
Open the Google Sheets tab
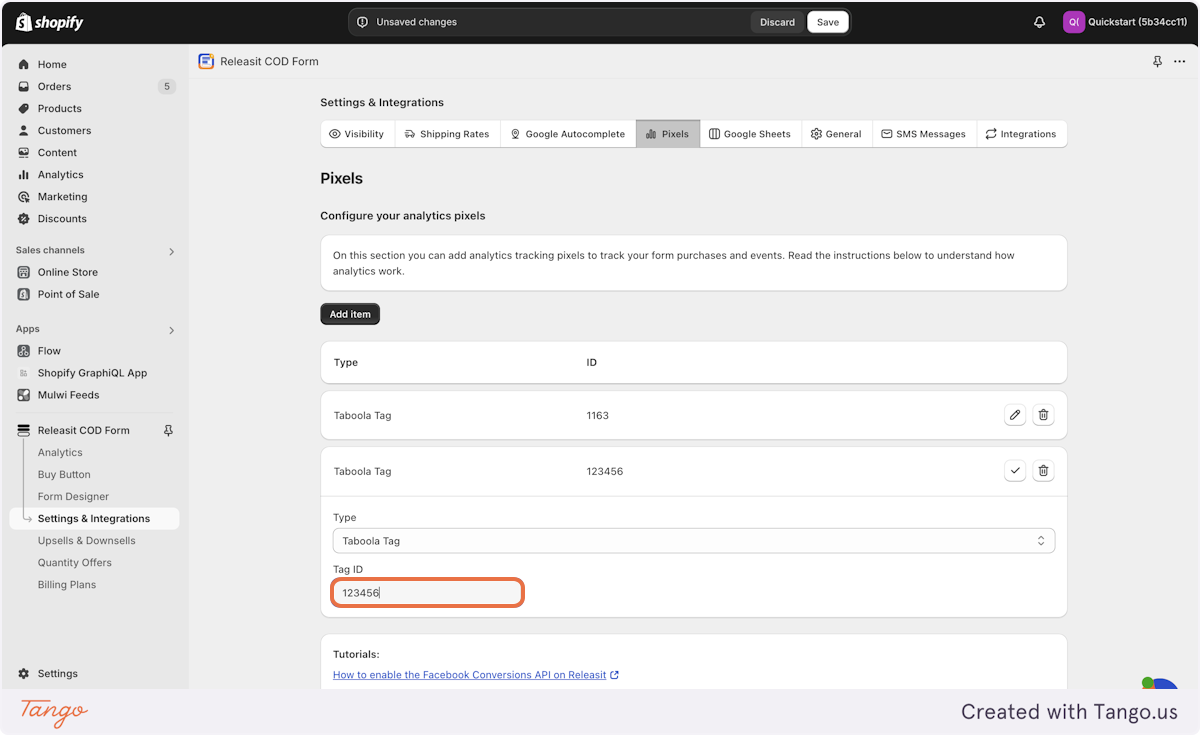[751, 134]
